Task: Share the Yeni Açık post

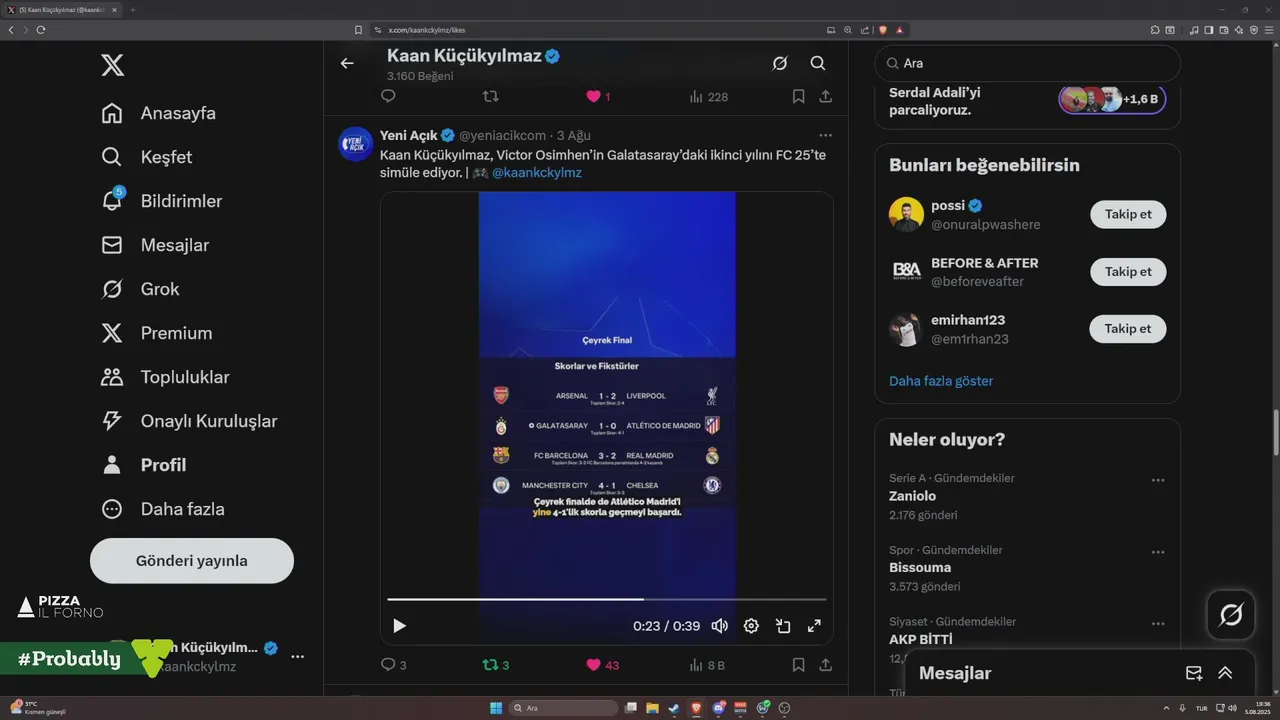Action: tap(826, 665)
